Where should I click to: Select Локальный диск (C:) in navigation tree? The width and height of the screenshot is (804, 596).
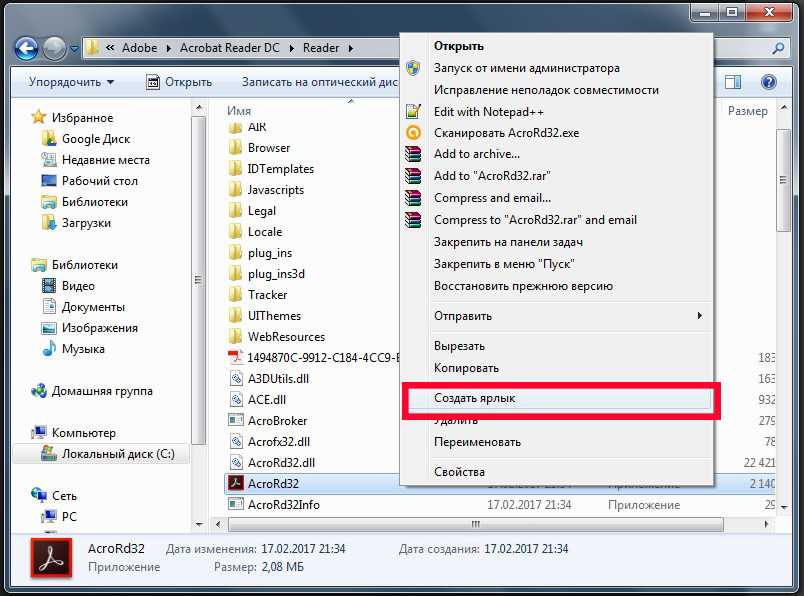pos(118,453)
